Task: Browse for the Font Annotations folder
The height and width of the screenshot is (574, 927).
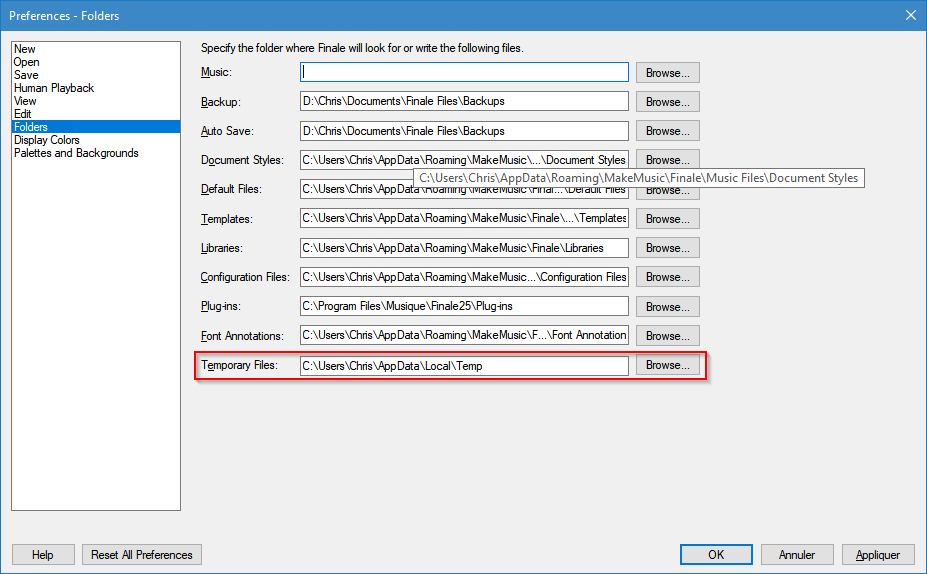Action: [x=667, y=336]
